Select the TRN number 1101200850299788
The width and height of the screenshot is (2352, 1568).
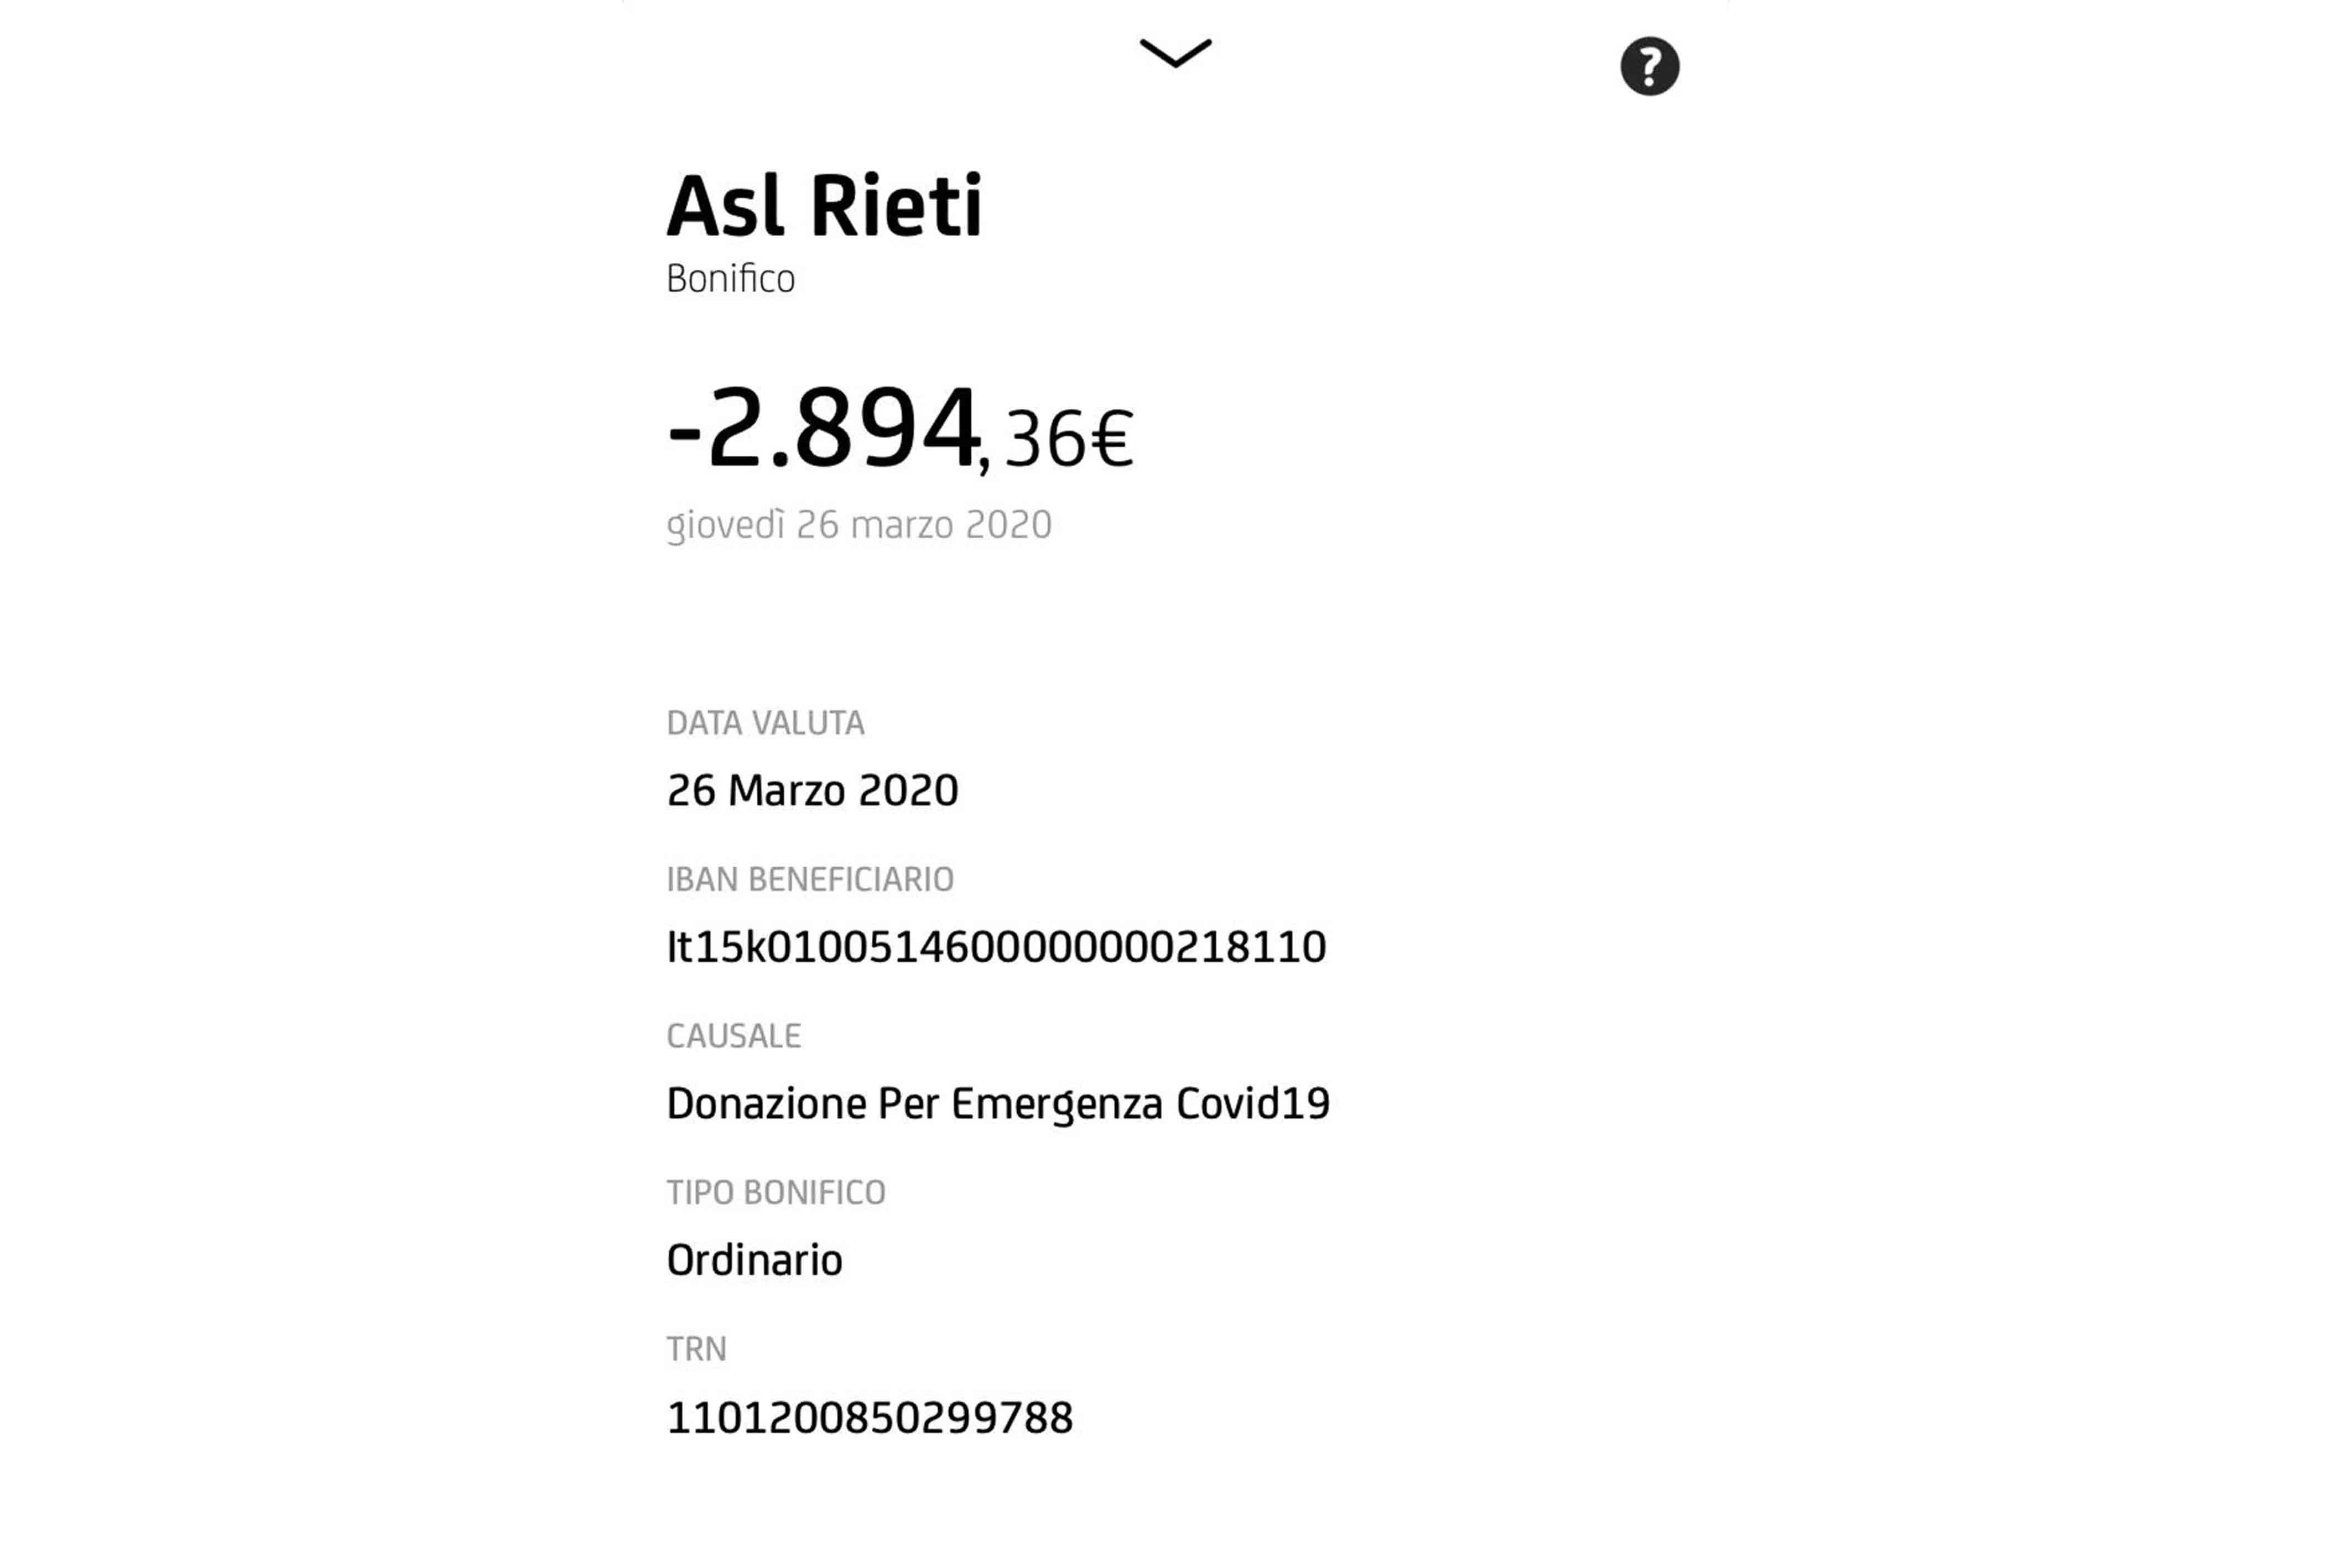(x=869, y=1418)
